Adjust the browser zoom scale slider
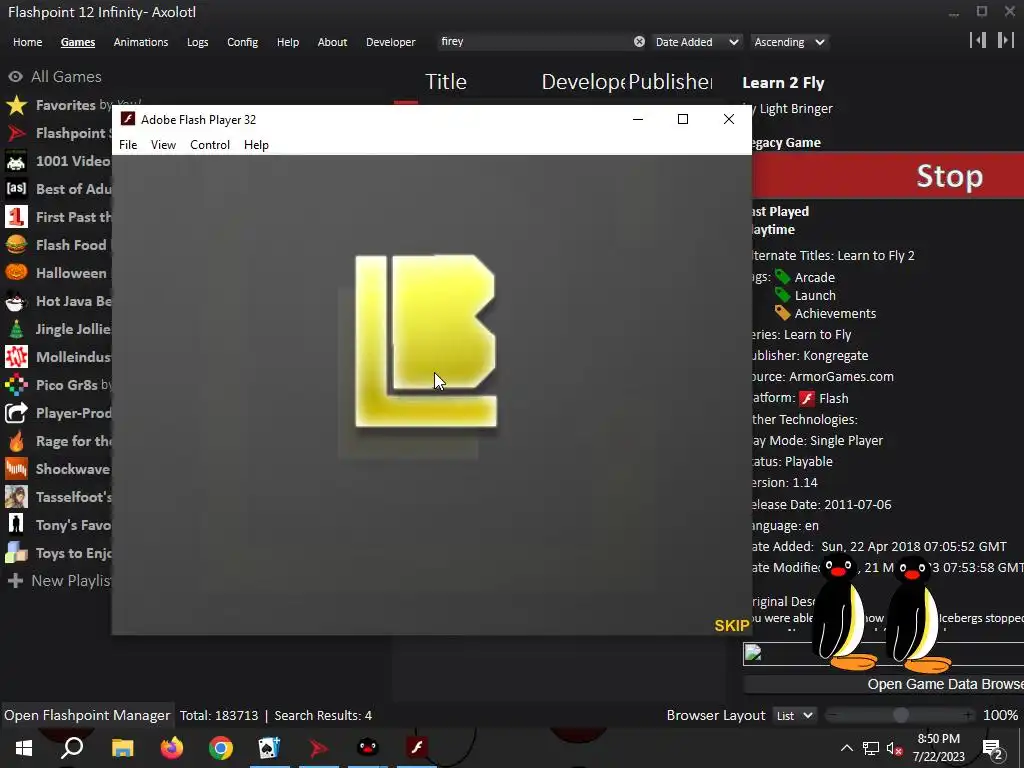 (x=900, y=716)
